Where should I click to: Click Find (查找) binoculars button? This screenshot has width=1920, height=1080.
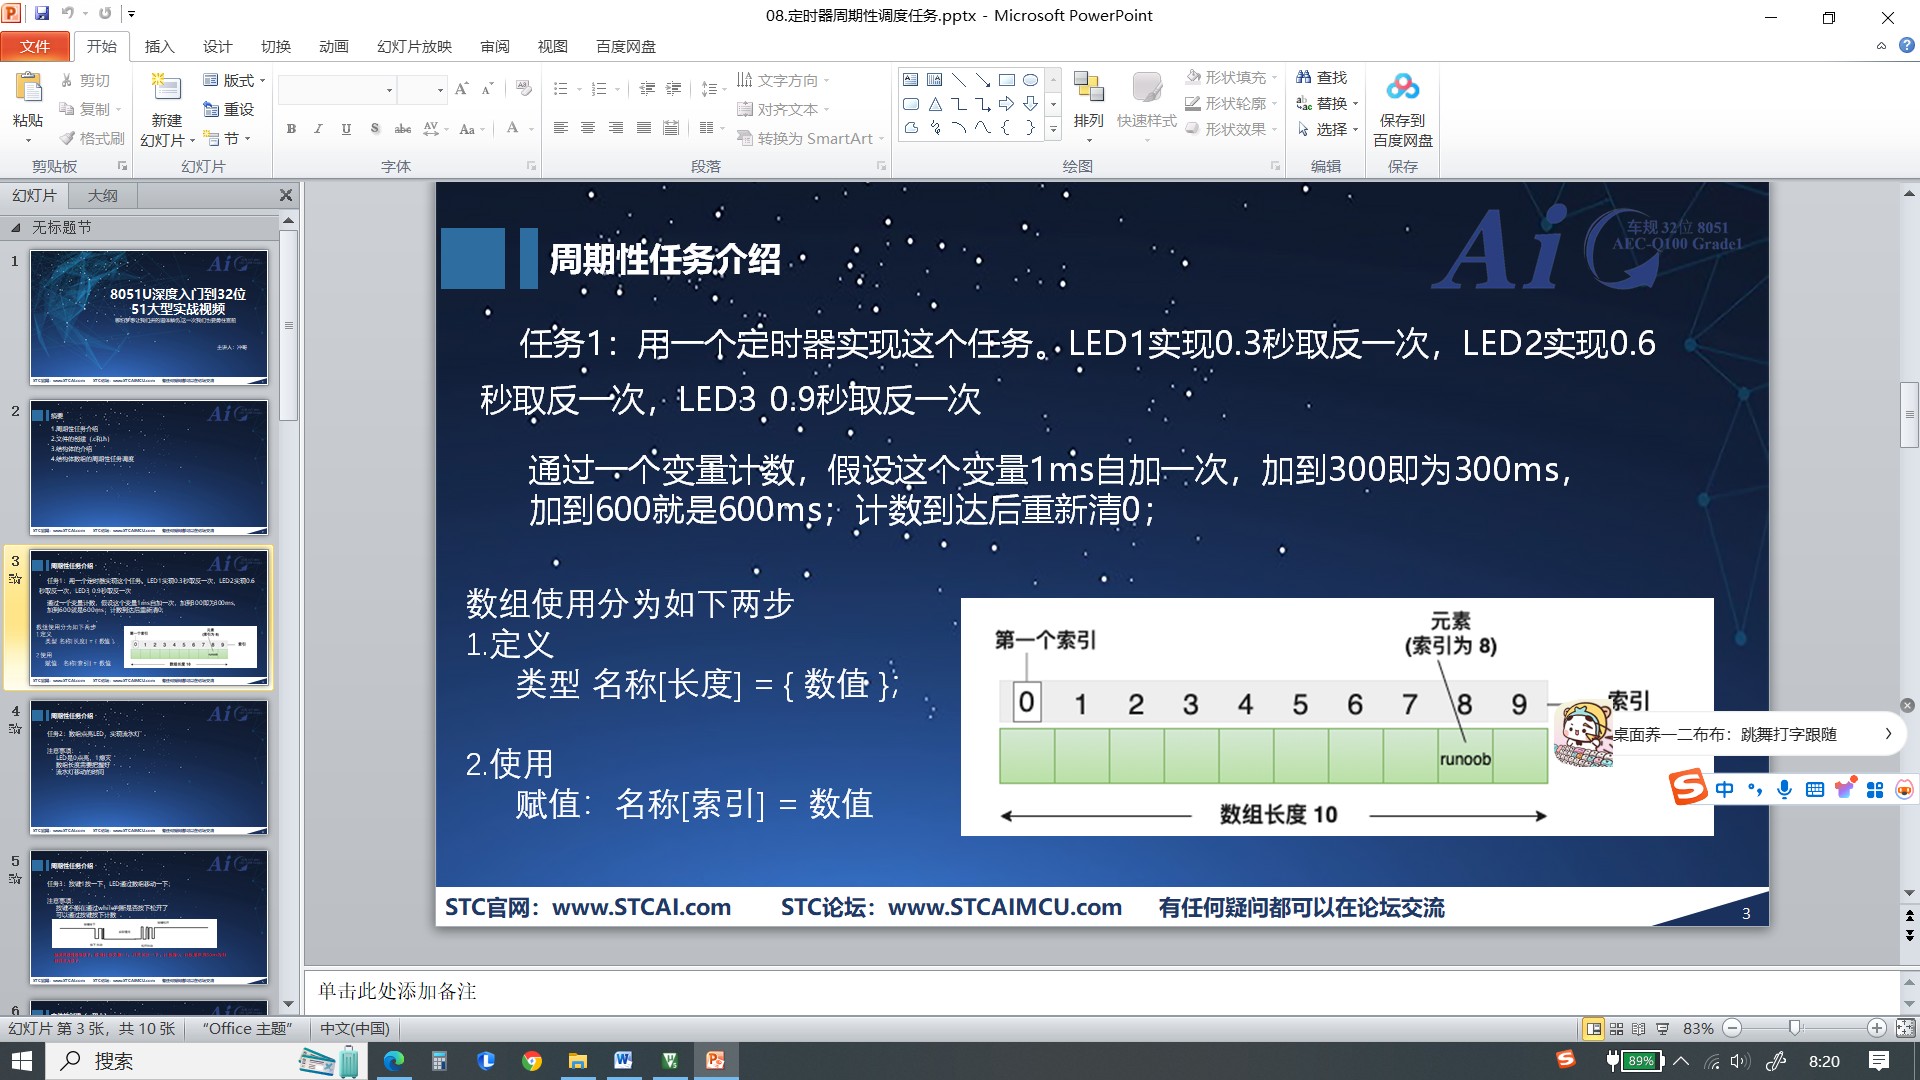click(x=1322, y=77)
